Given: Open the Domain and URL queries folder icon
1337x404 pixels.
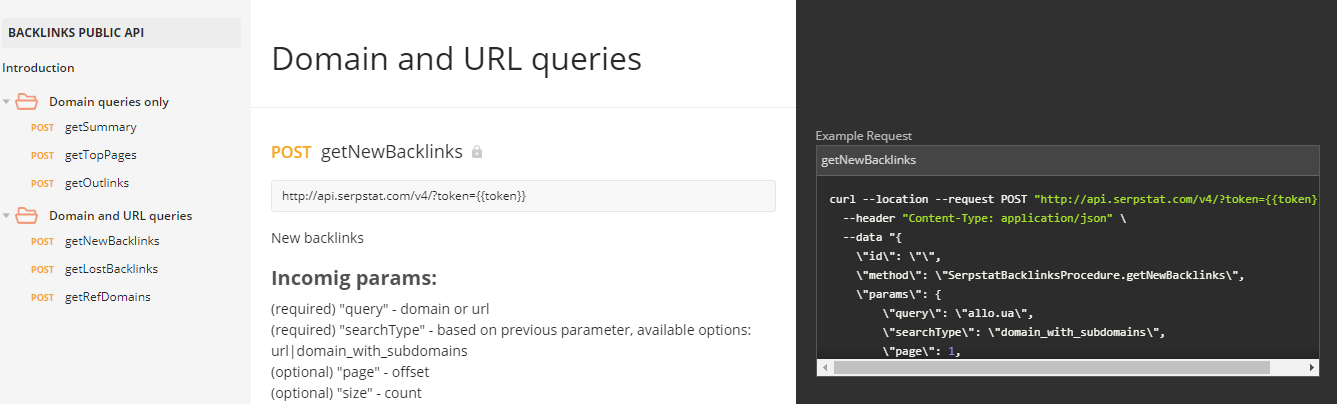Looking at the screenshot, I should pyautogui.click(x=27, y=215).
